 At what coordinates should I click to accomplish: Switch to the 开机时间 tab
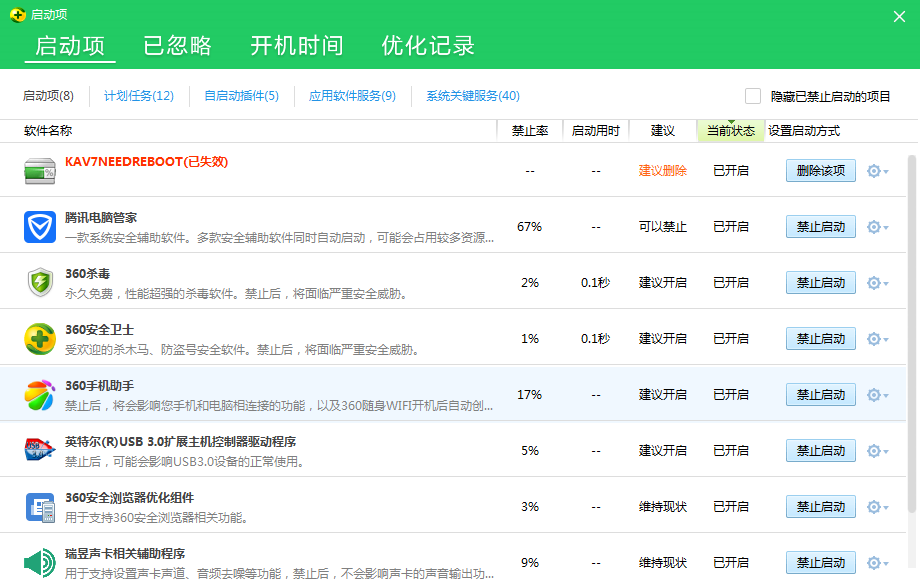click(296, 46)
